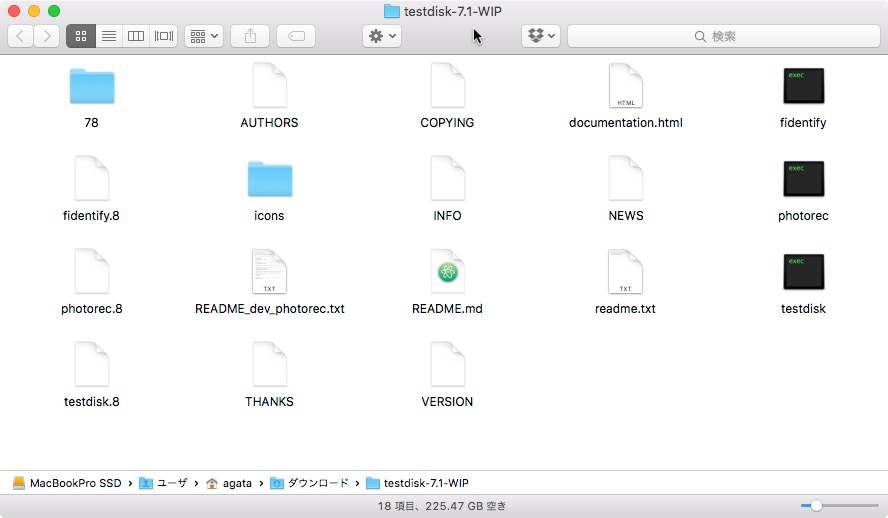Switch to Cover Flow view
The height and width of the screenshot is (518, 888).
(x=164, y=36)
